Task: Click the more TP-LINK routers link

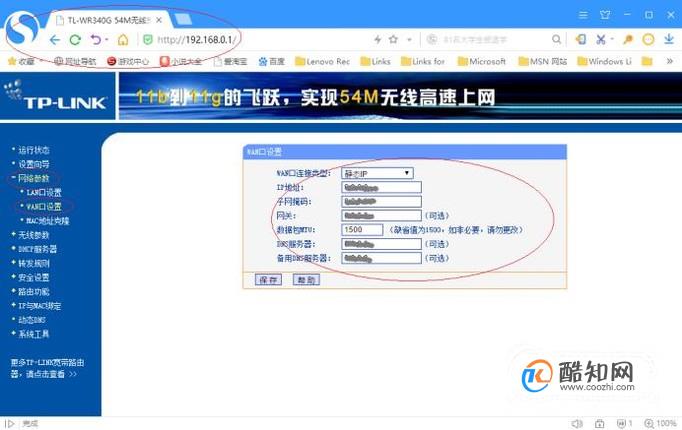Action: click(47, 368)
